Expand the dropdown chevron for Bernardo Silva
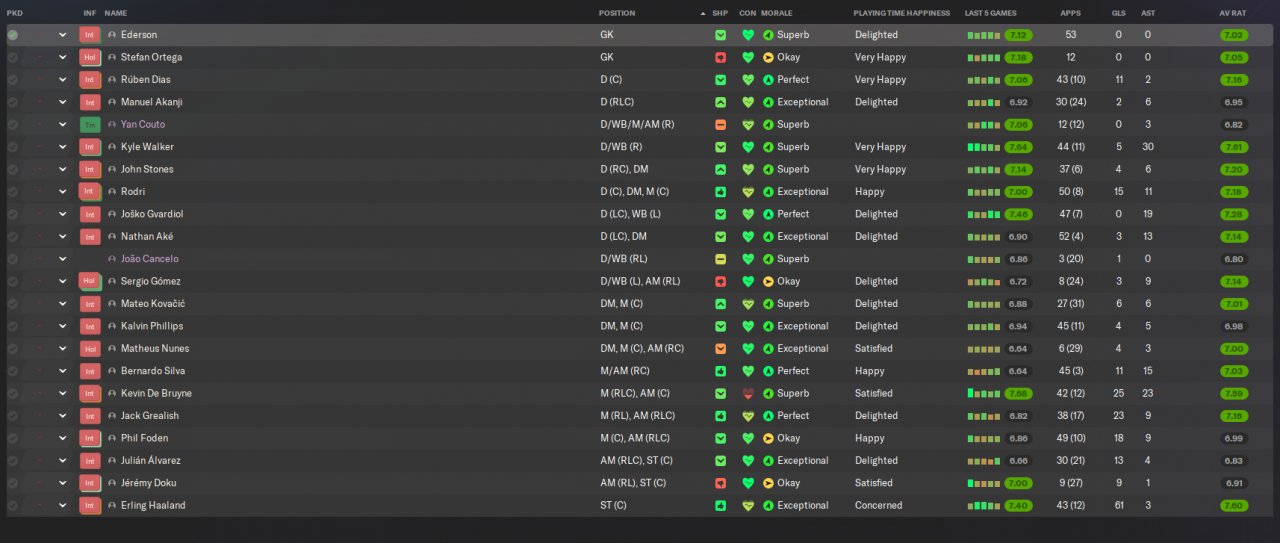 pyautogui.click(x=62, y=371)
